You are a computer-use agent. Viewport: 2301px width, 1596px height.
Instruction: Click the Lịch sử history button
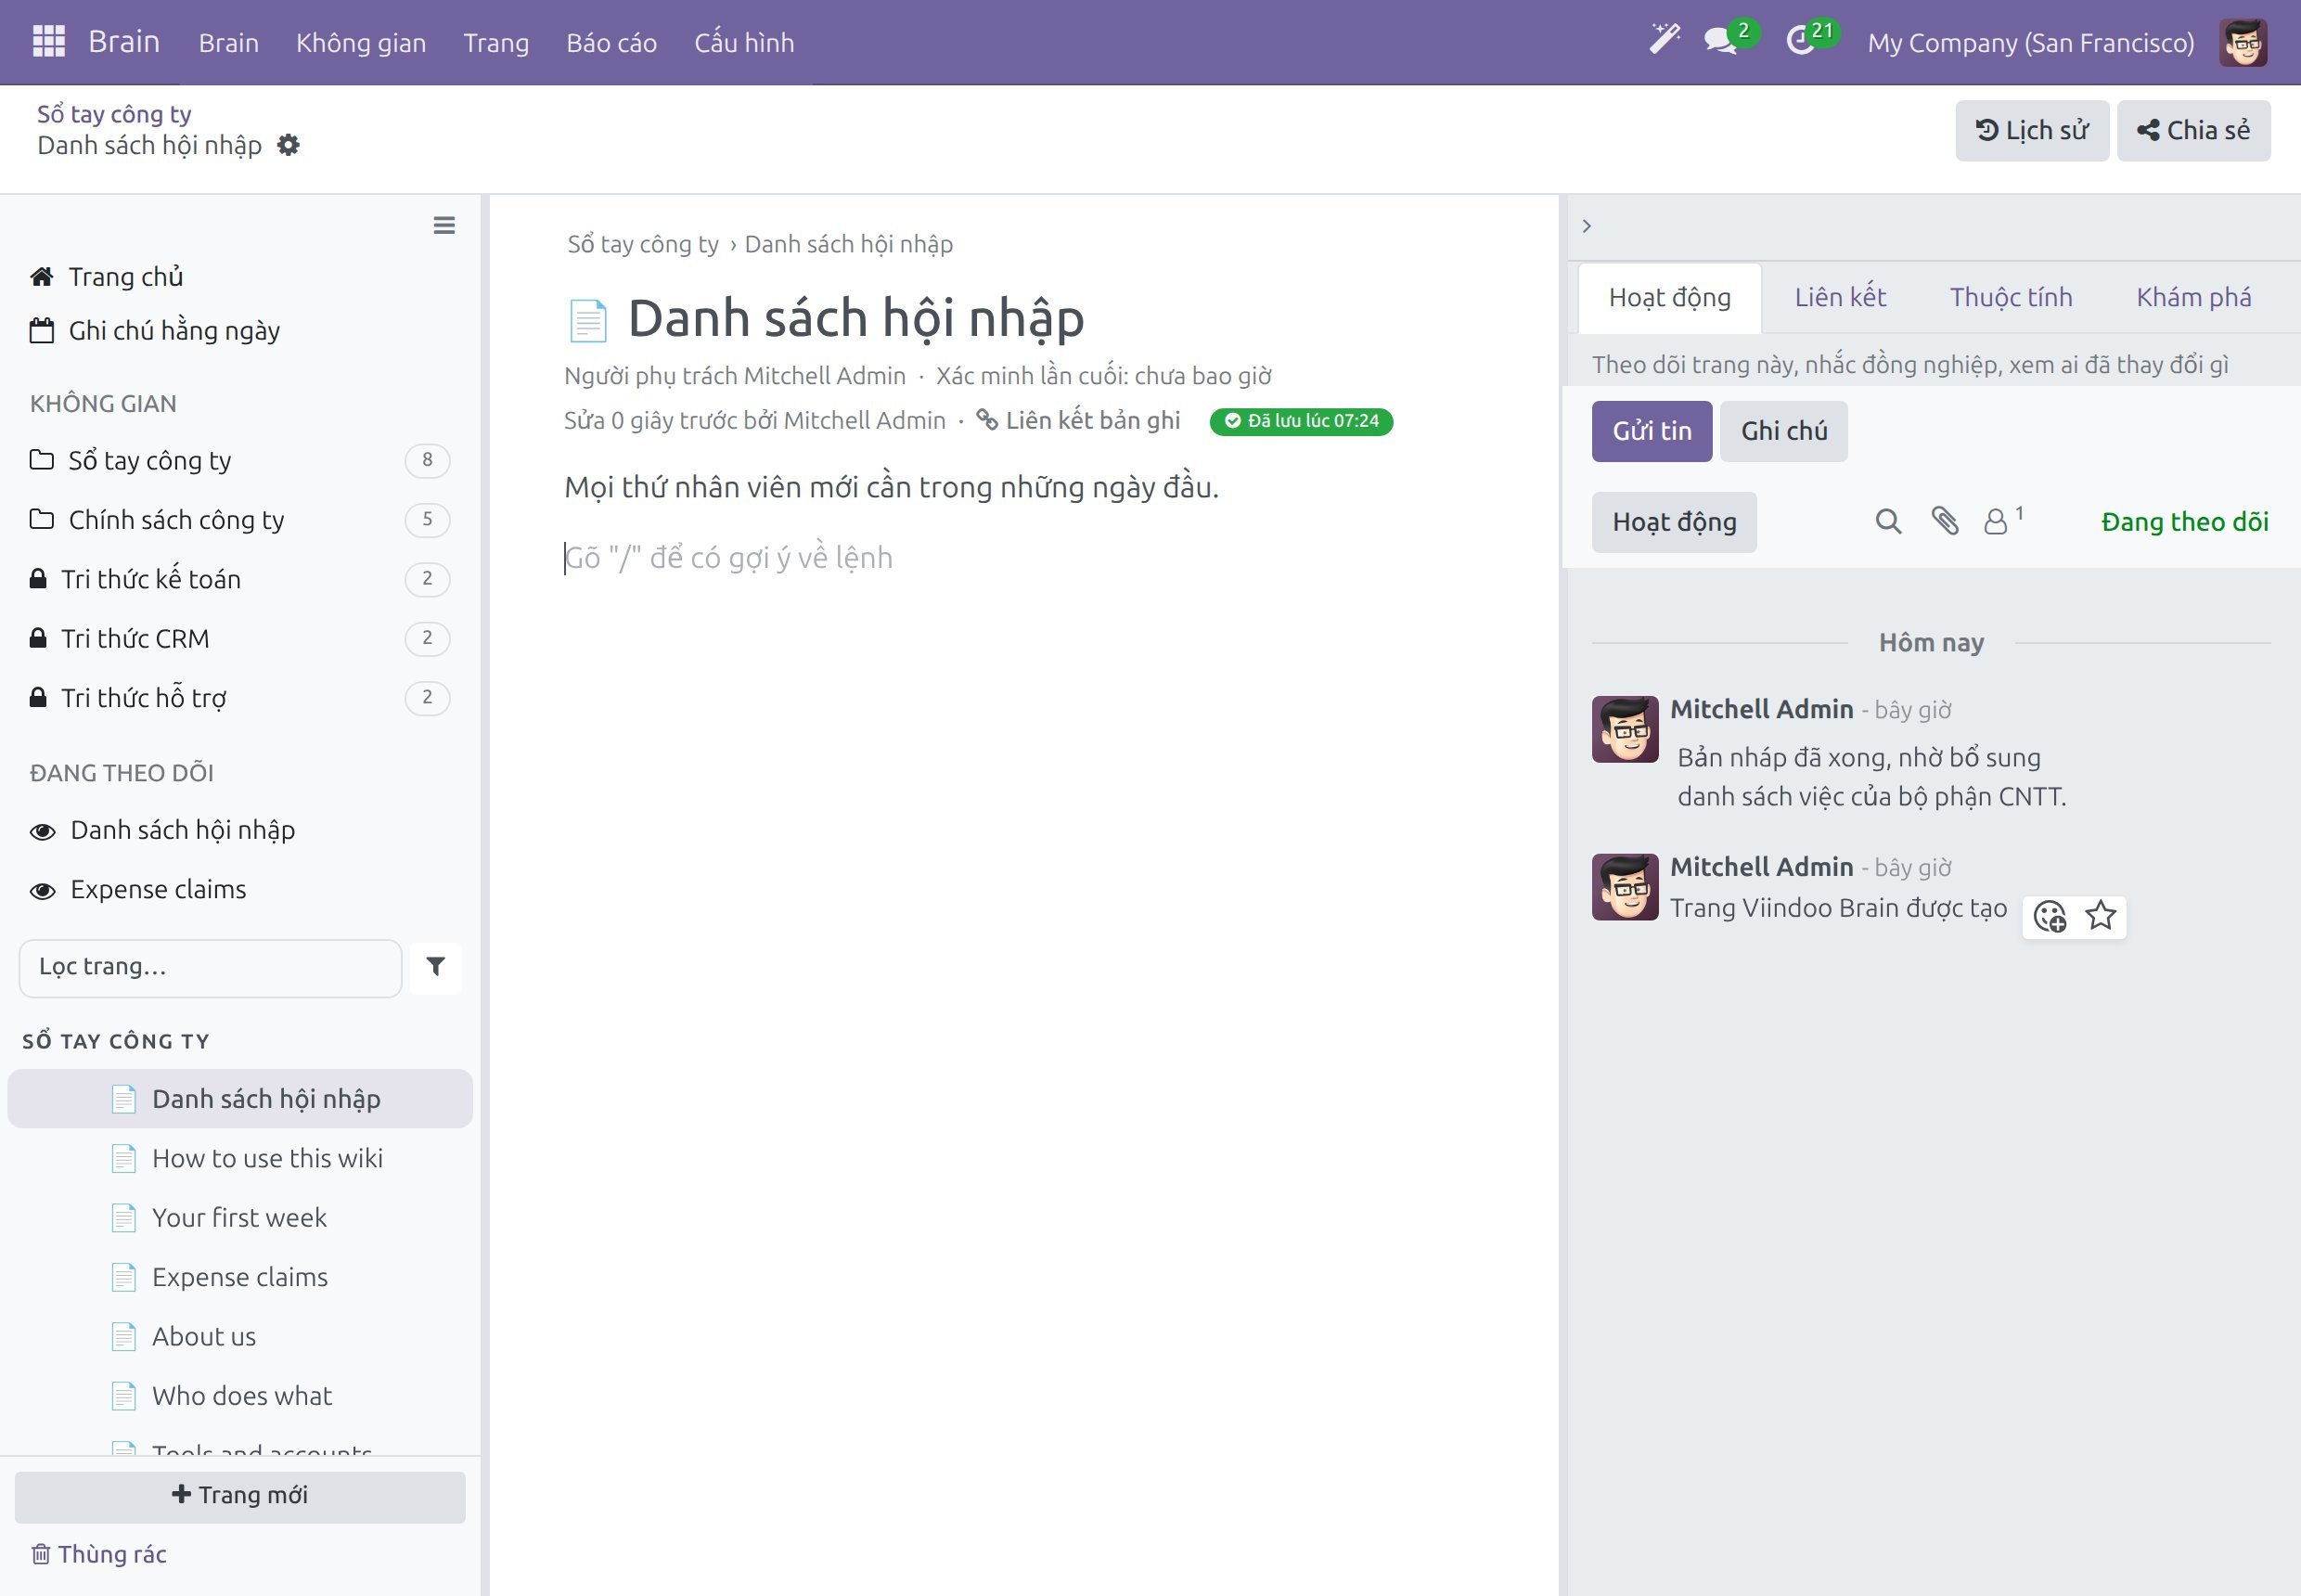click(x=2032, y=131)
